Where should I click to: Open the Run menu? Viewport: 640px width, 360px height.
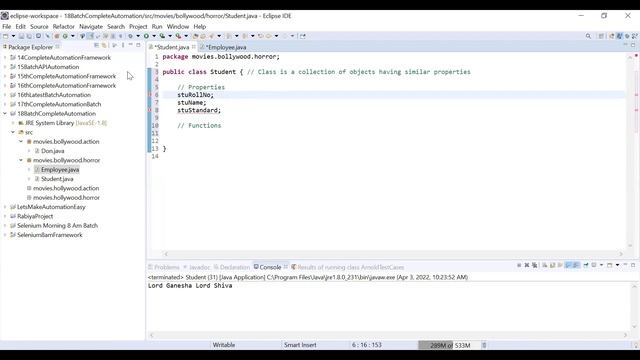tap(157, 27)
